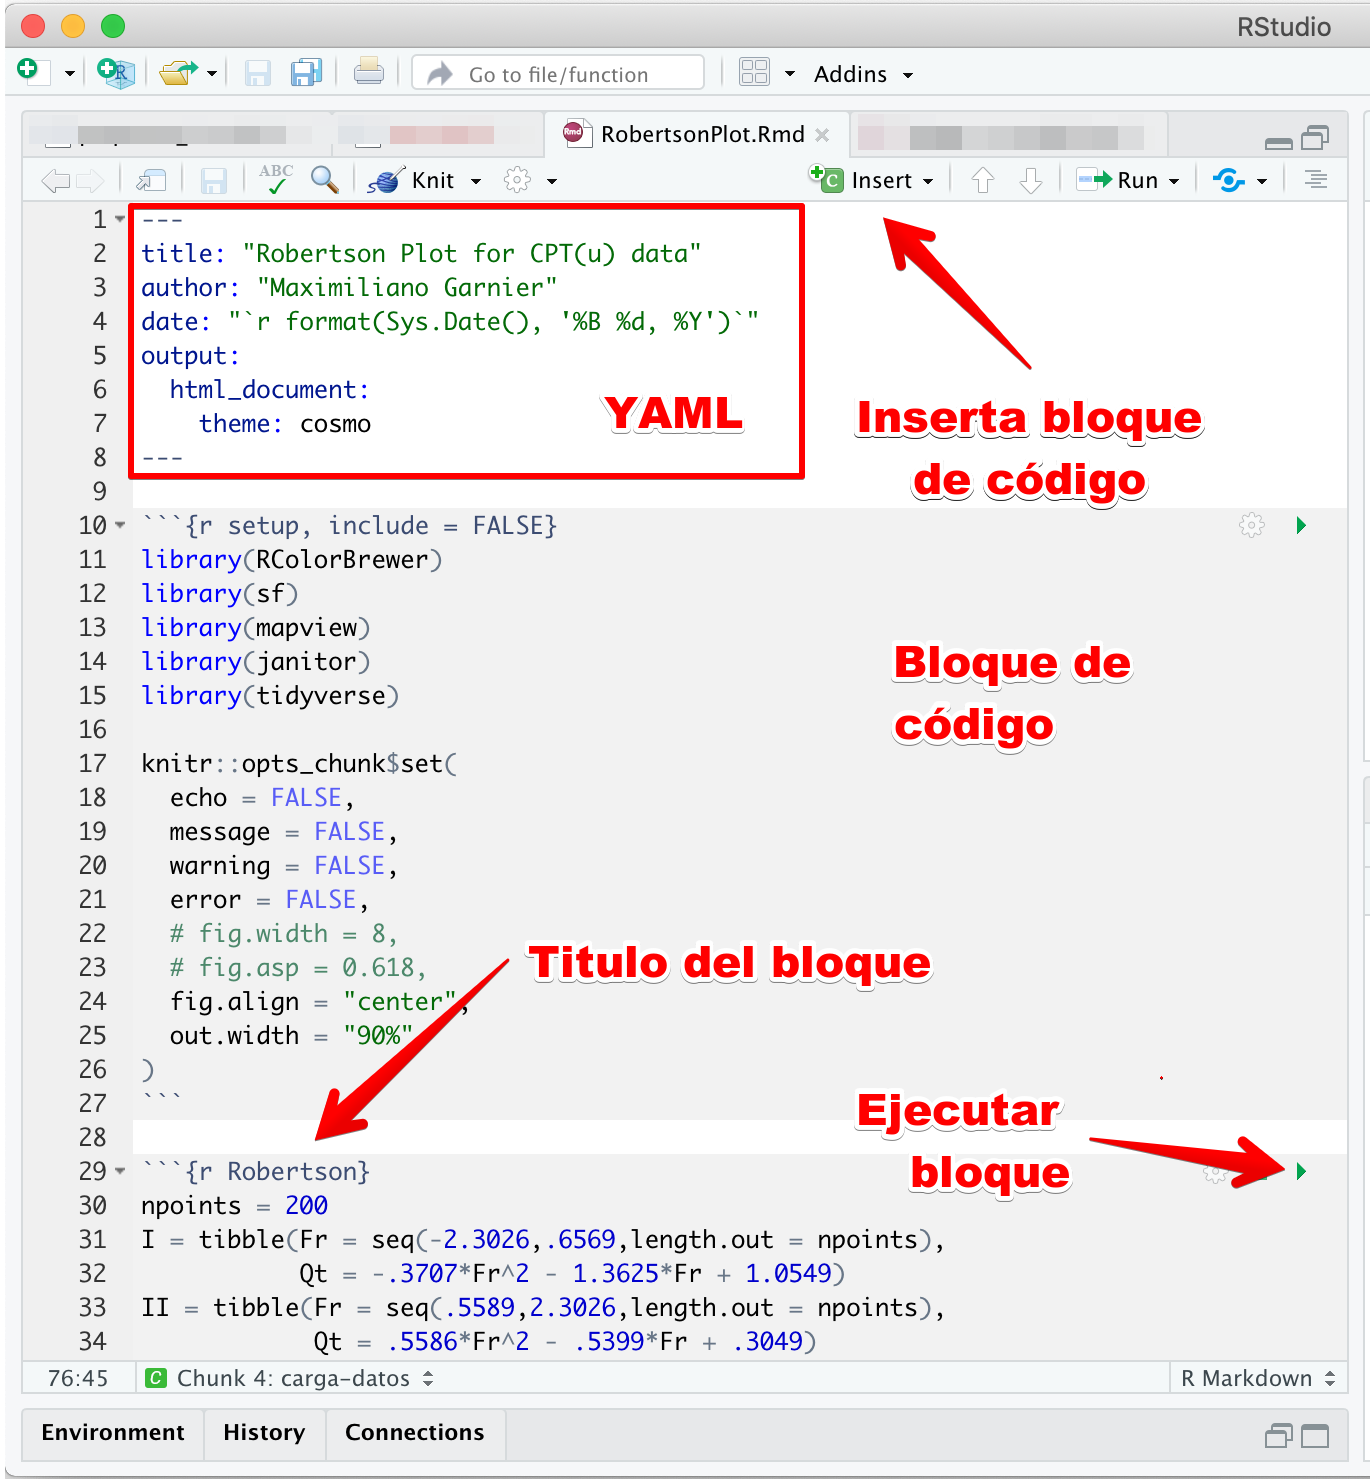Click the theme: cosmo line
This screenshot has width=1370, height=1479.
coord(285,423)
